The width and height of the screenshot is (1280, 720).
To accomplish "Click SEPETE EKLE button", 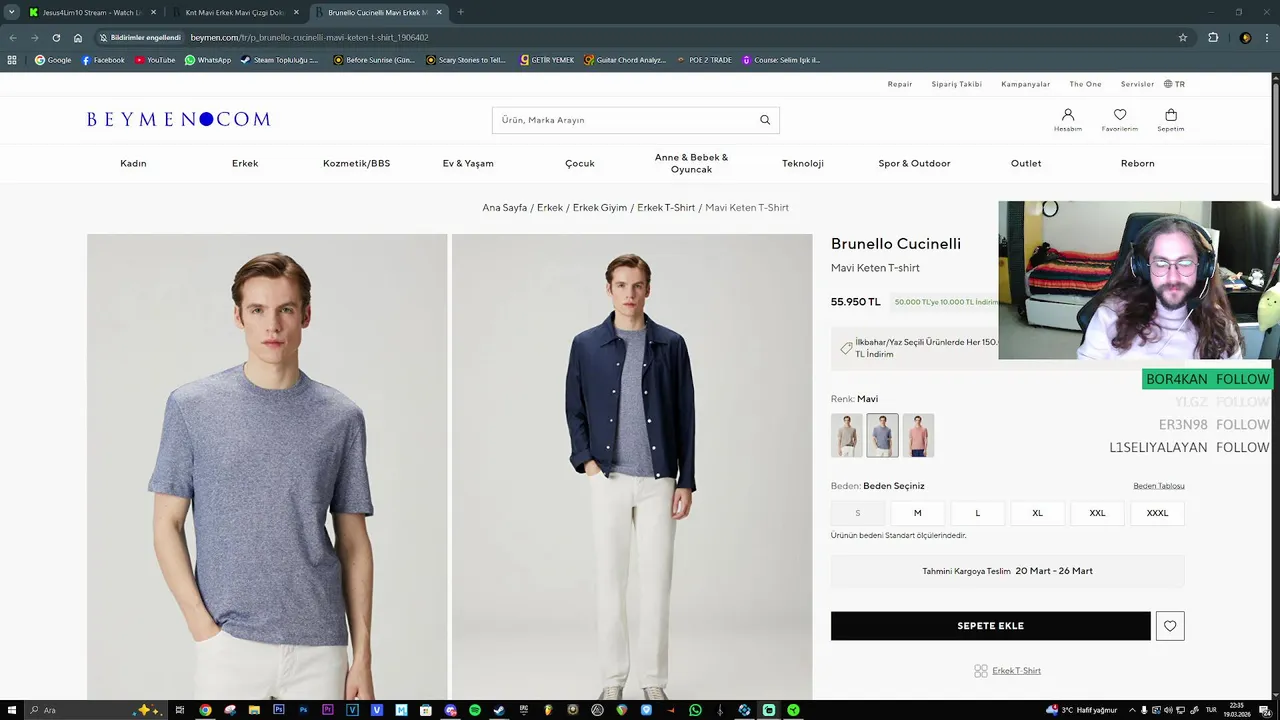I will (x=991, y=626).
